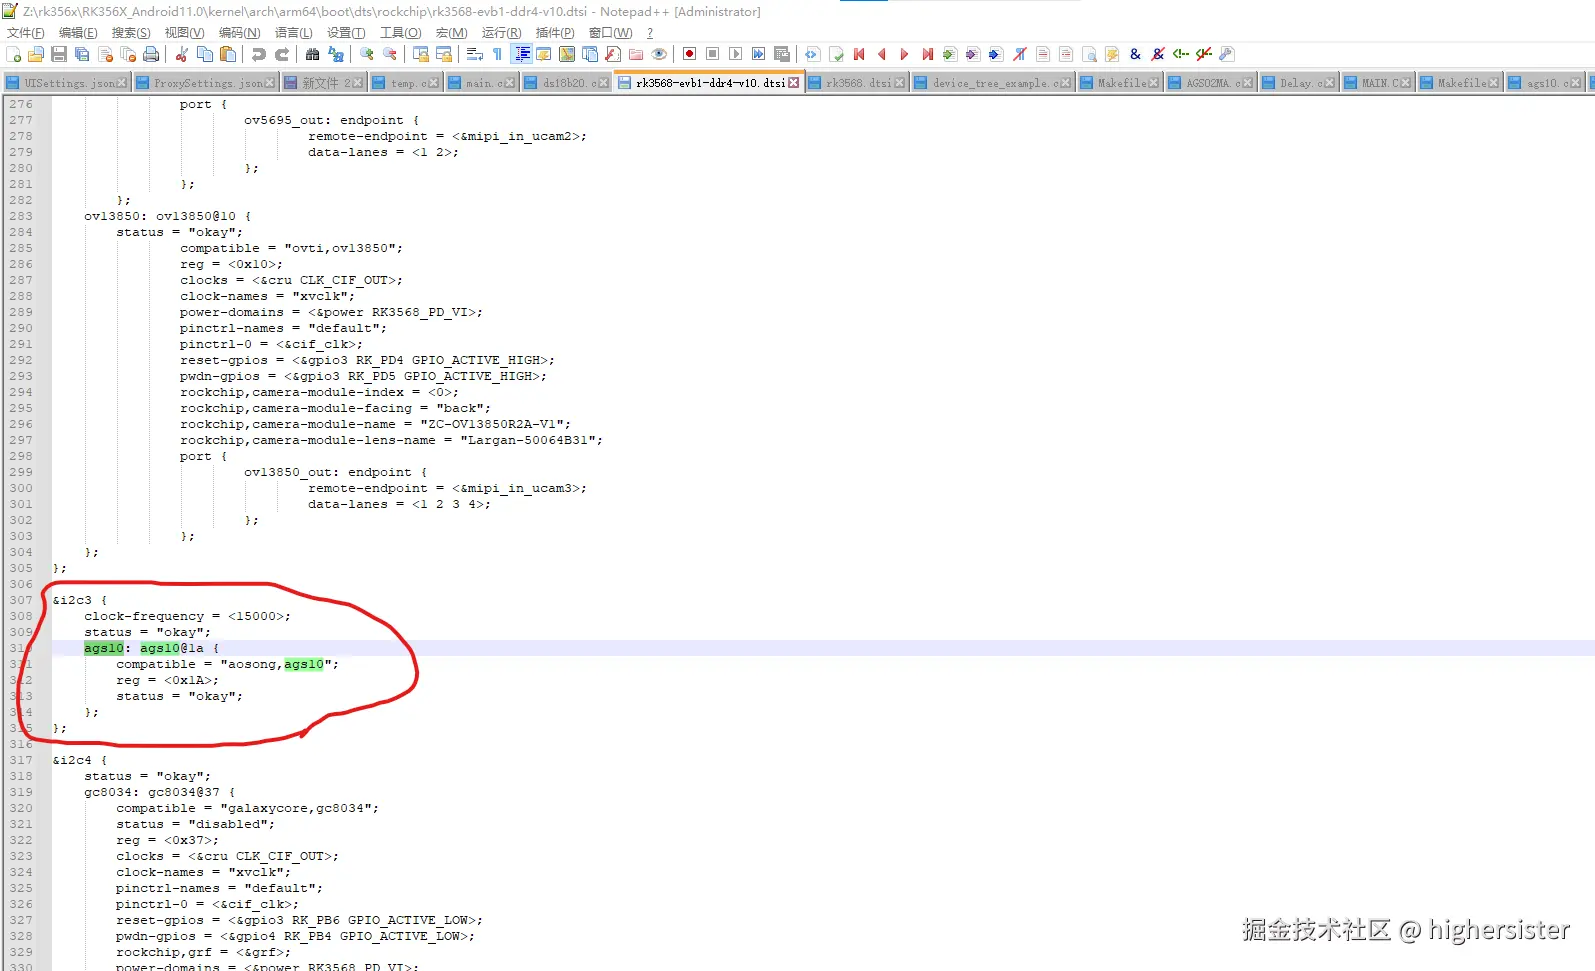The image size is (1595, 971).
Task: Click the red next-arrow plugin icon
Action: [905, 54]
